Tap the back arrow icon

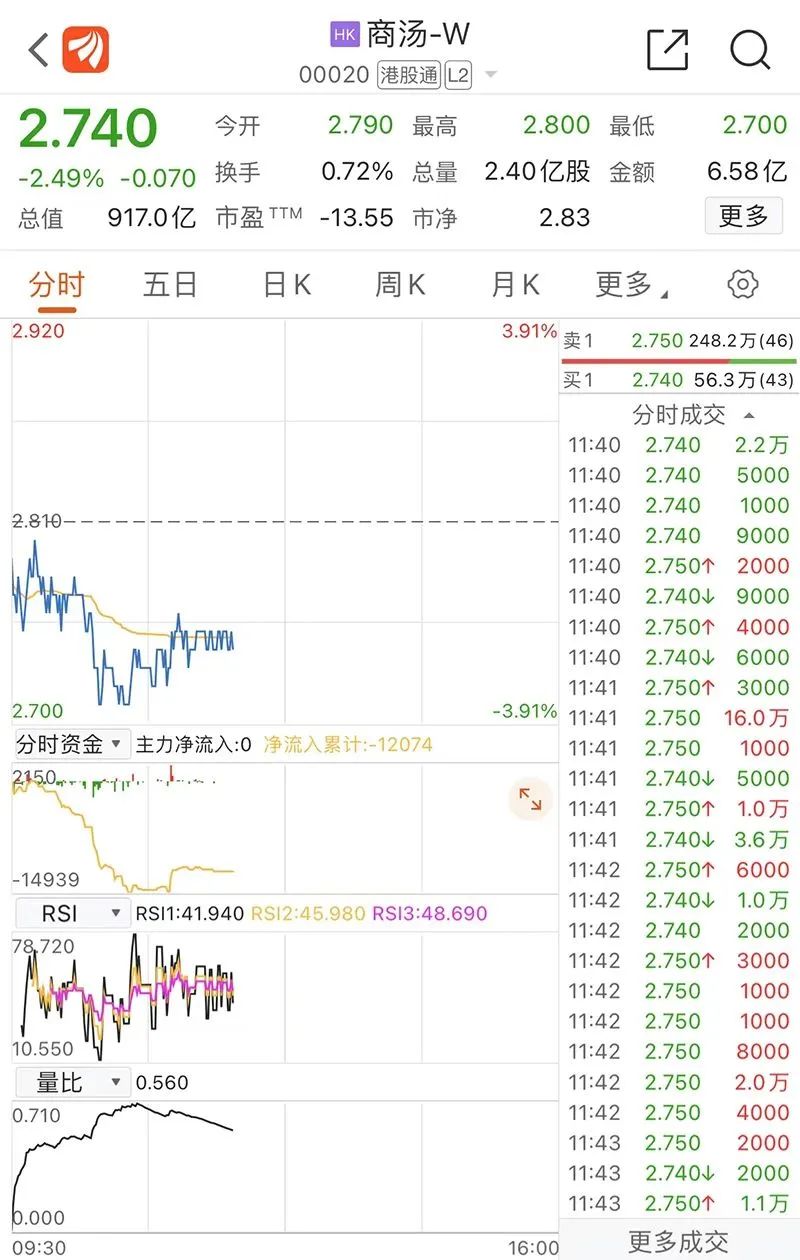coord(39,49)
